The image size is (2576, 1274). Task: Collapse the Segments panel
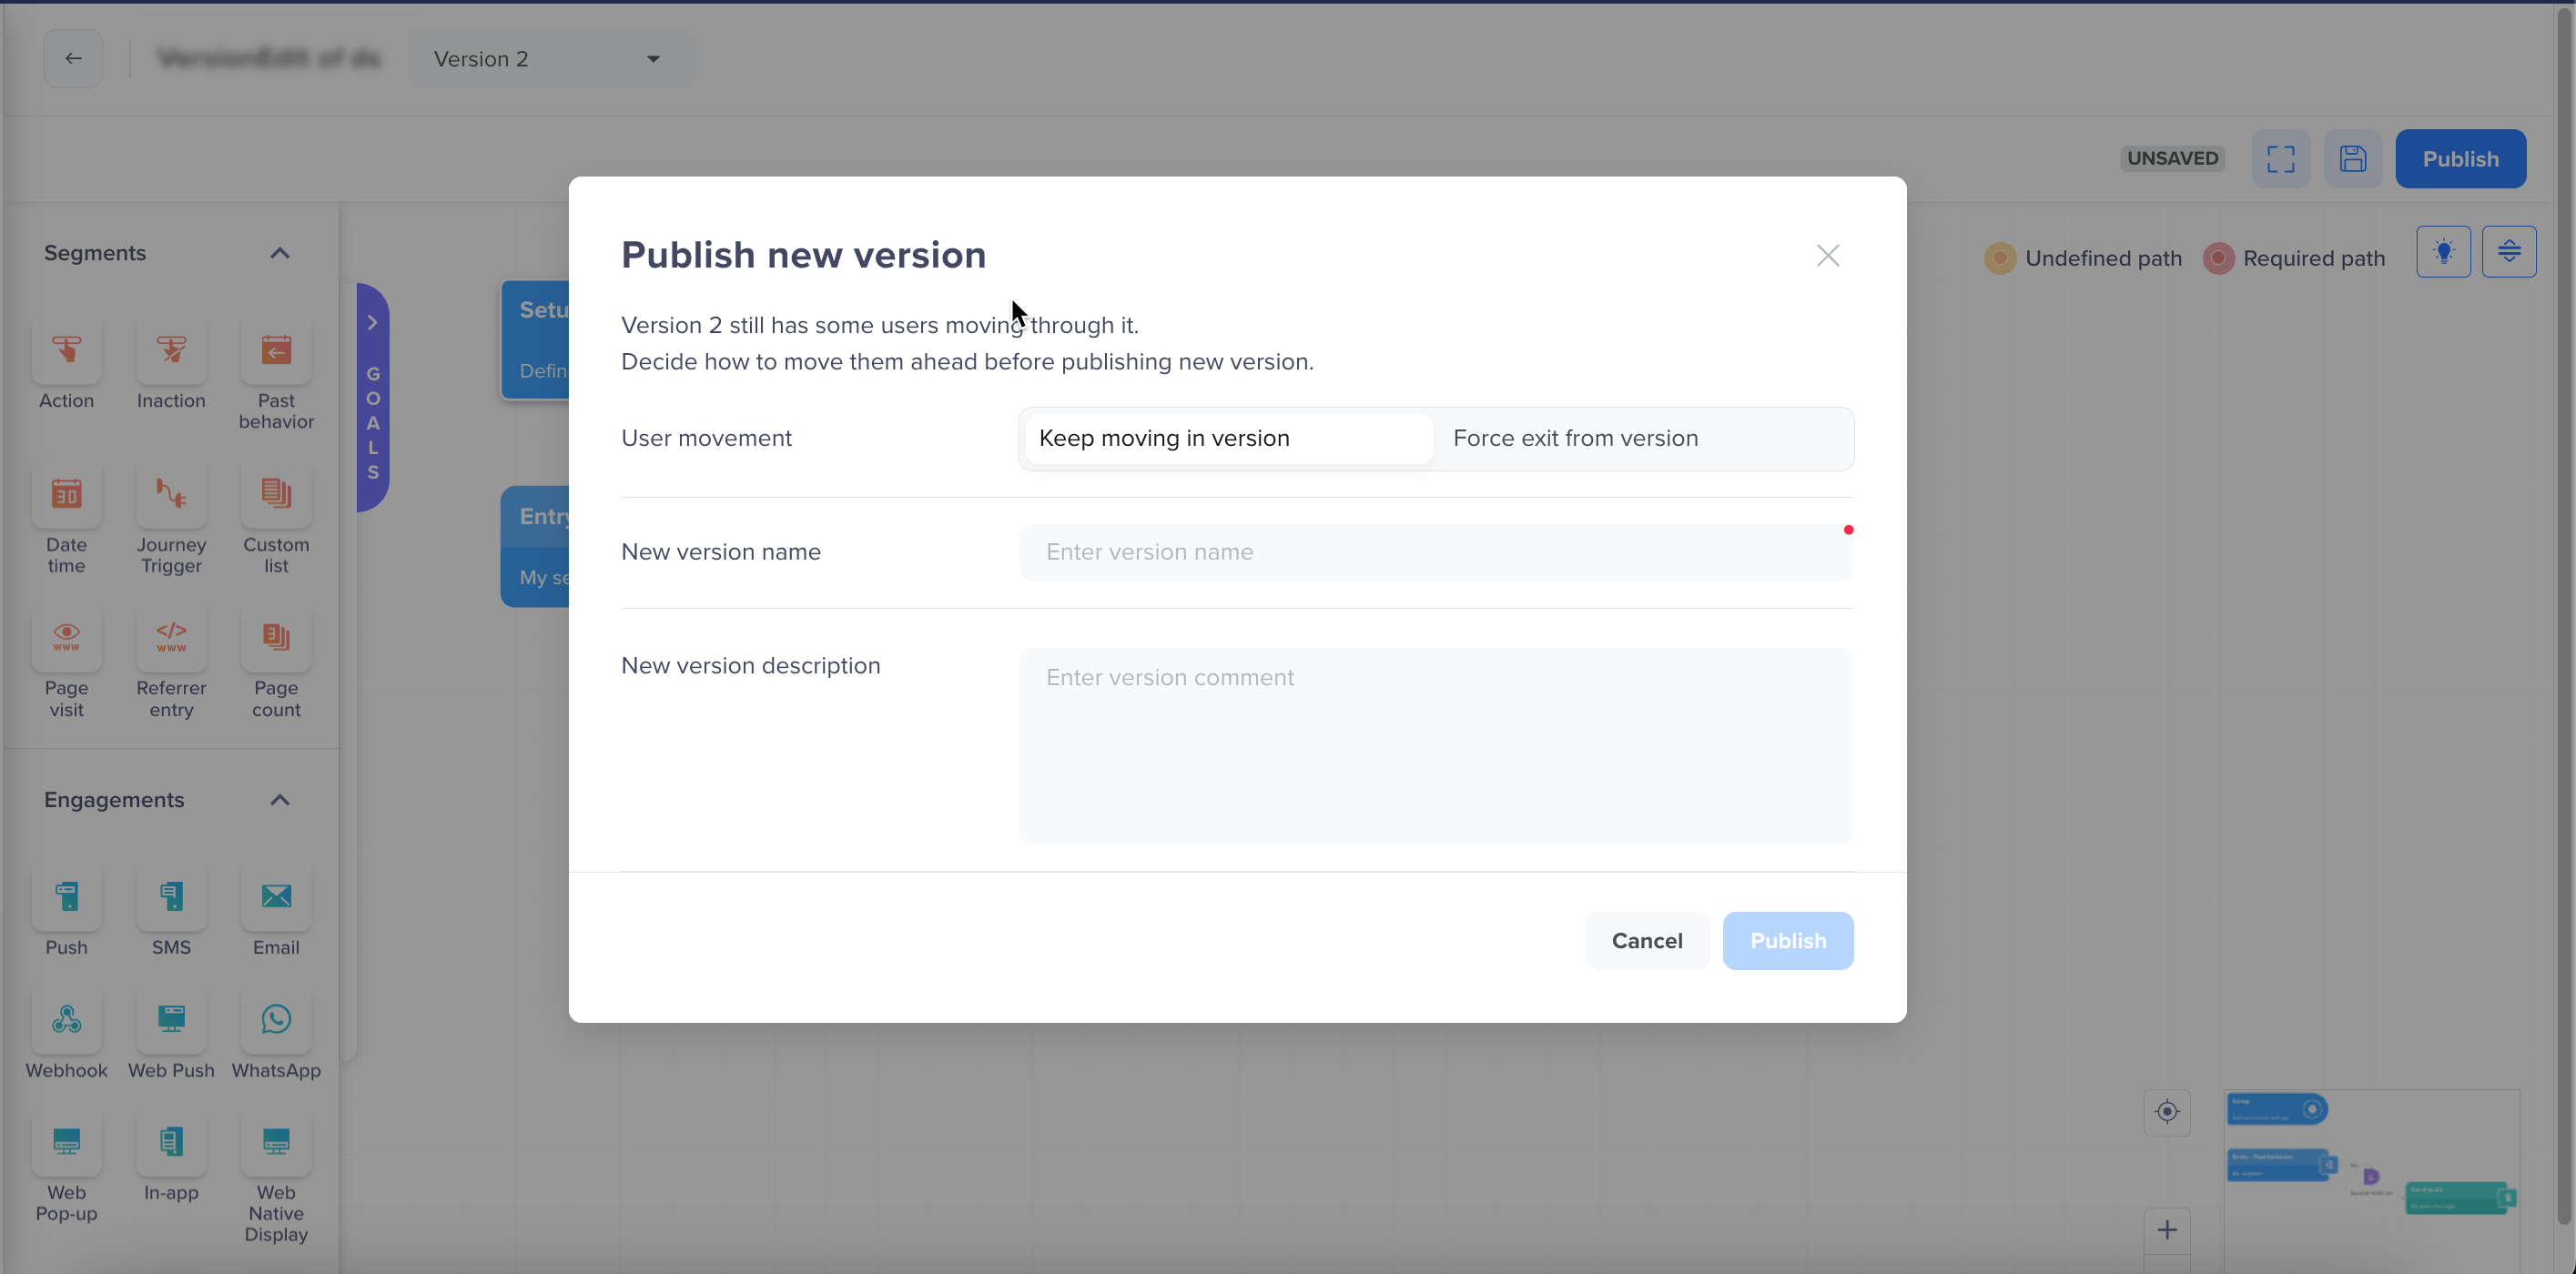pos(281,254)
